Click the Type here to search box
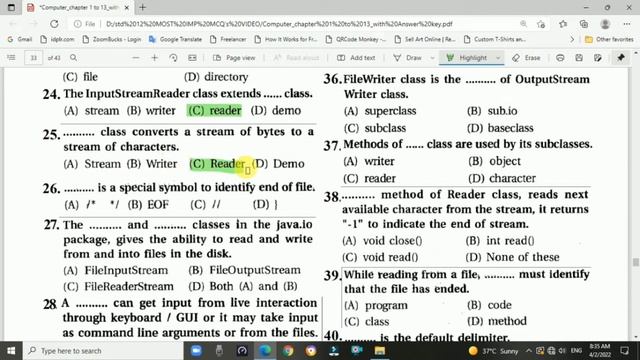Screen dimensions: 640x360 [104, 351]
